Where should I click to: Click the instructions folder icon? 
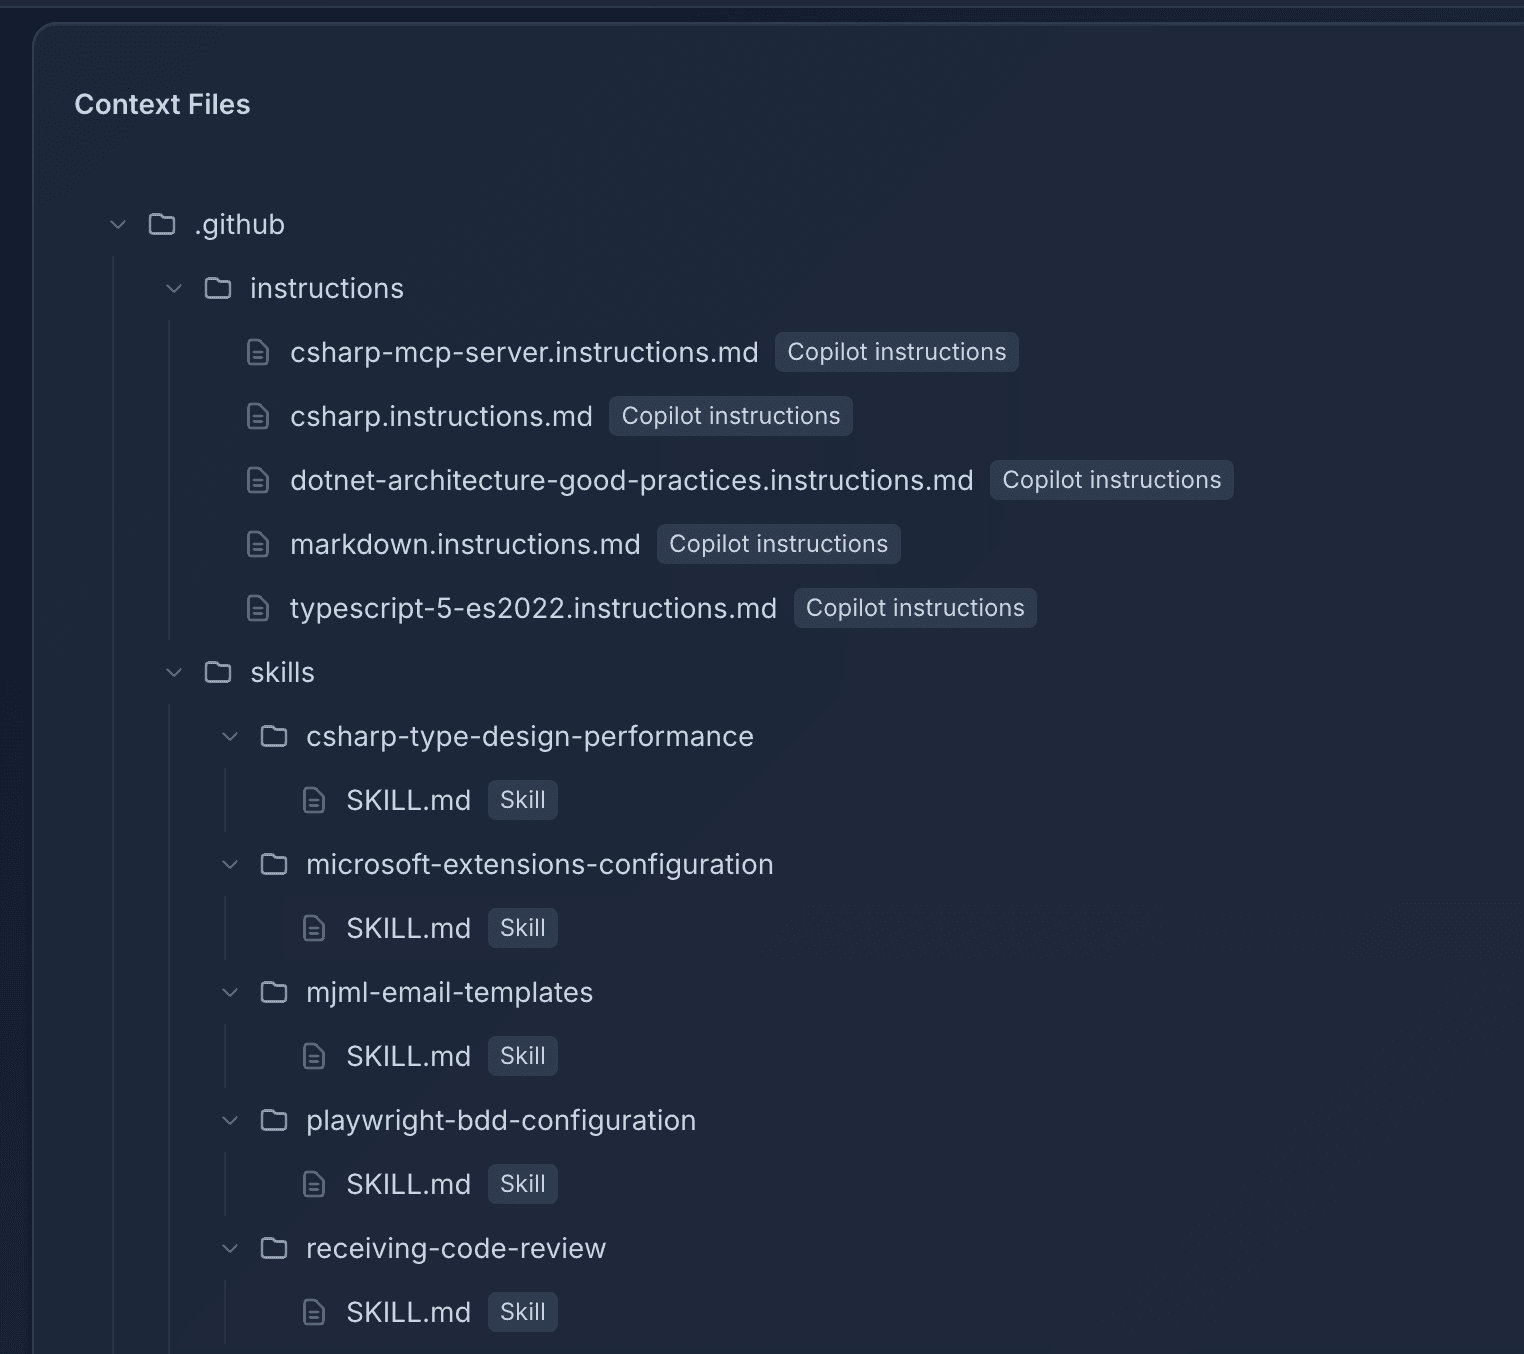(217, 288)
